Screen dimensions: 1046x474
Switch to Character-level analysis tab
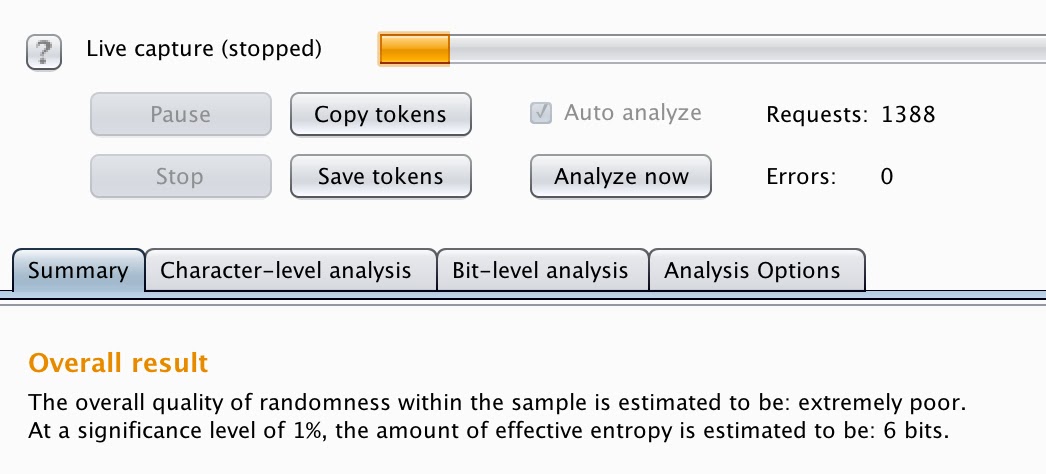[x=286, y=271]
